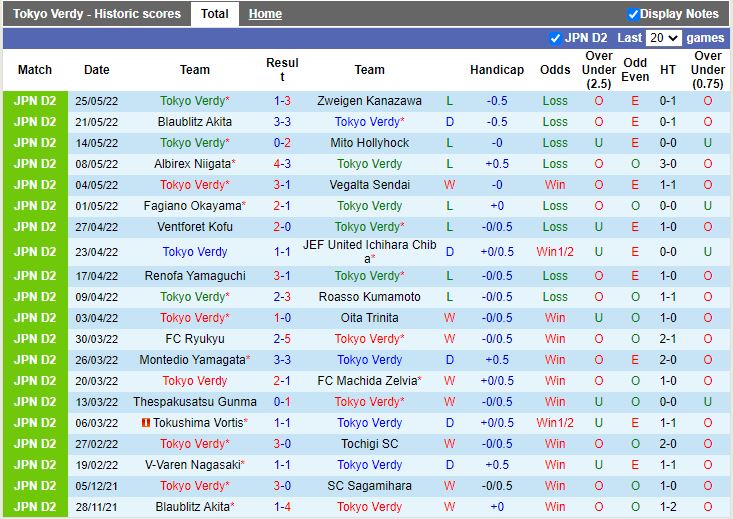Screen dimensions: 733x519
Task: Click the Ventforet Kofu team name
Action: click(x=194, y=227)
